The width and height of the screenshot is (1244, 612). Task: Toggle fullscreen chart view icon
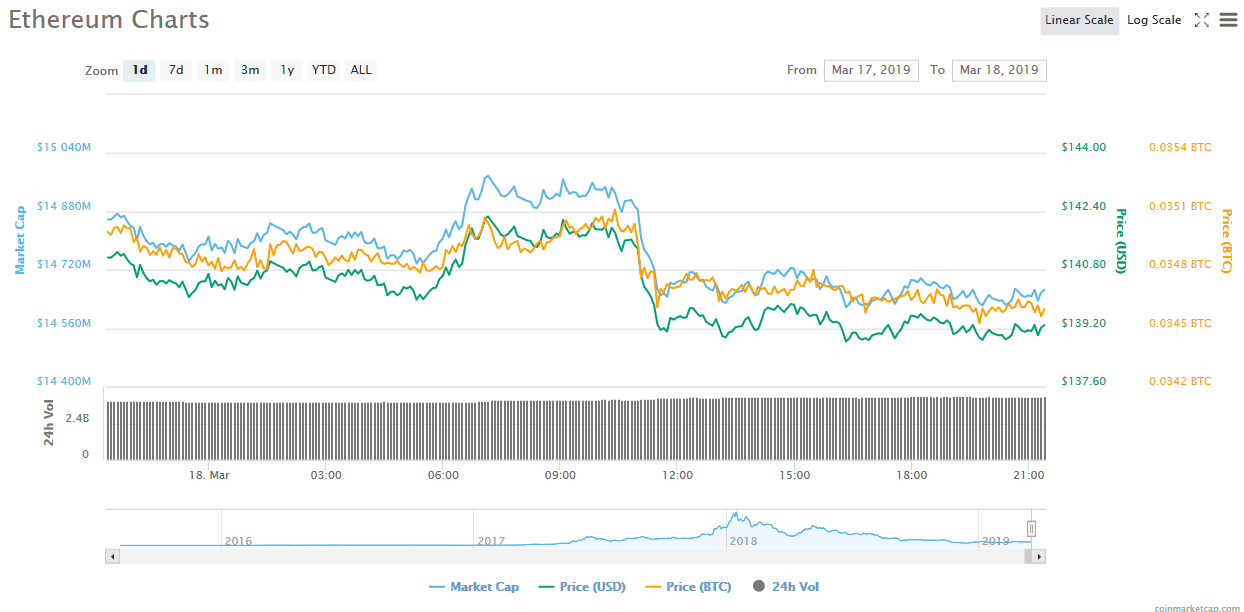tap(1202, 20)
